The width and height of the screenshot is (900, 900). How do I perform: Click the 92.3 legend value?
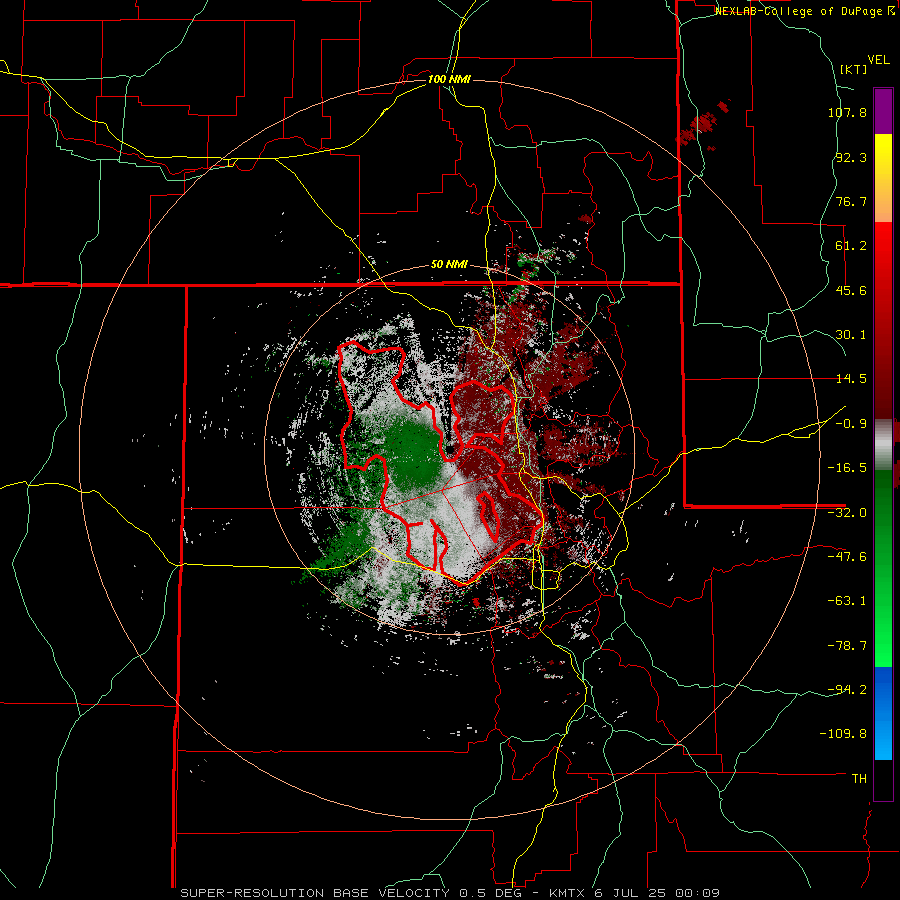click(x=851, y=157)
